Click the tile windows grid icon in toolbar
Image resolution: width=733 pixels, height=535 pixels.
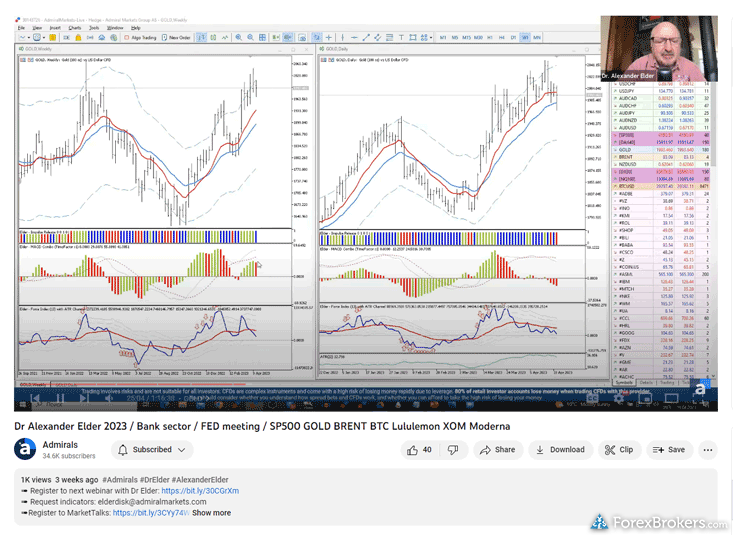262,37
